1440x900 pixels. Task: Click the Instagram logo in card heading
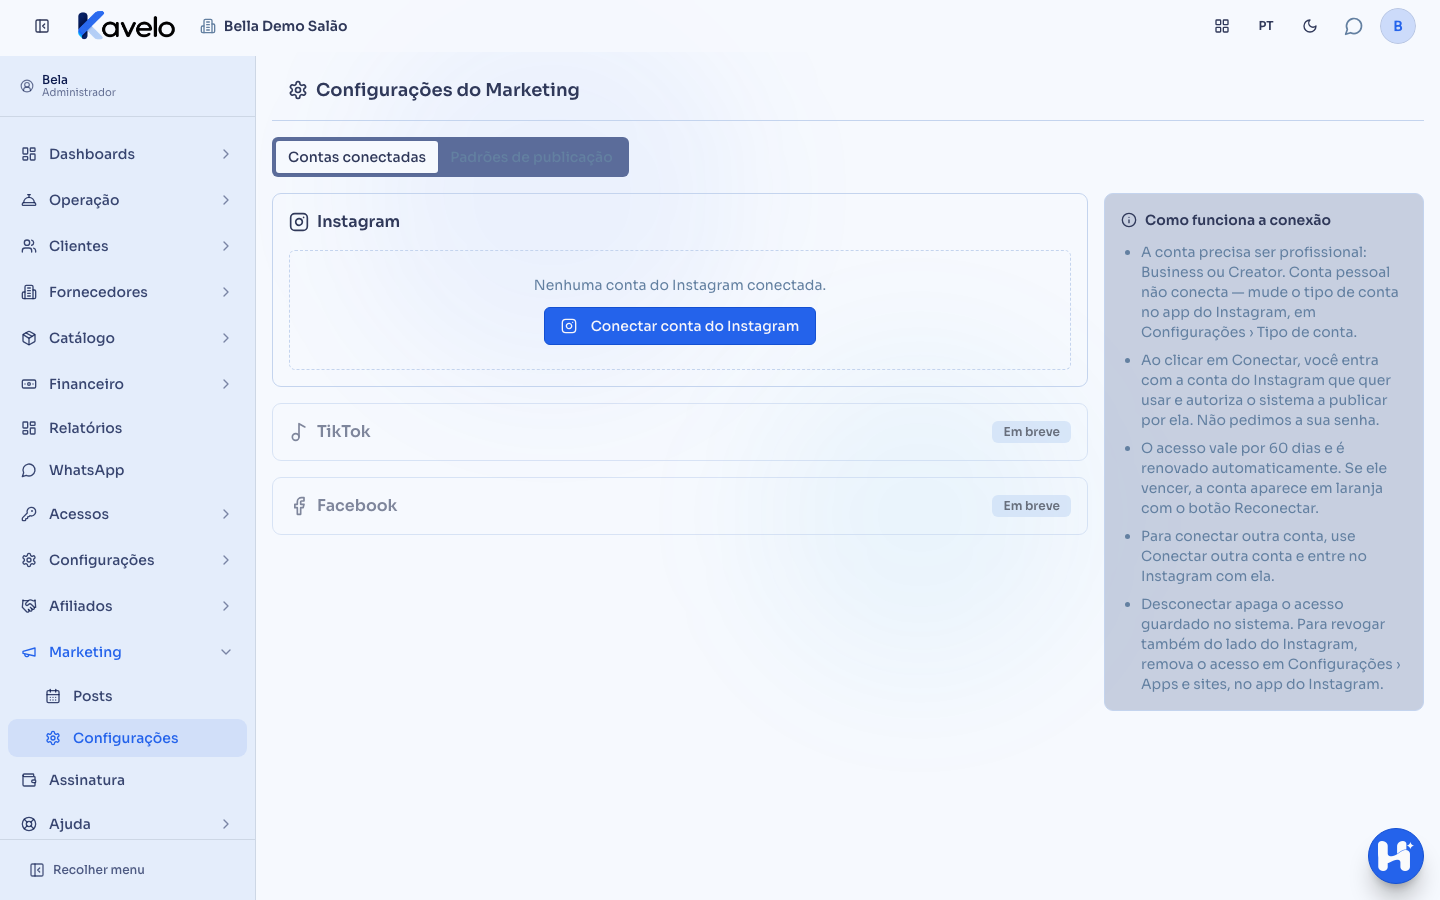click(x=299, y=222)
